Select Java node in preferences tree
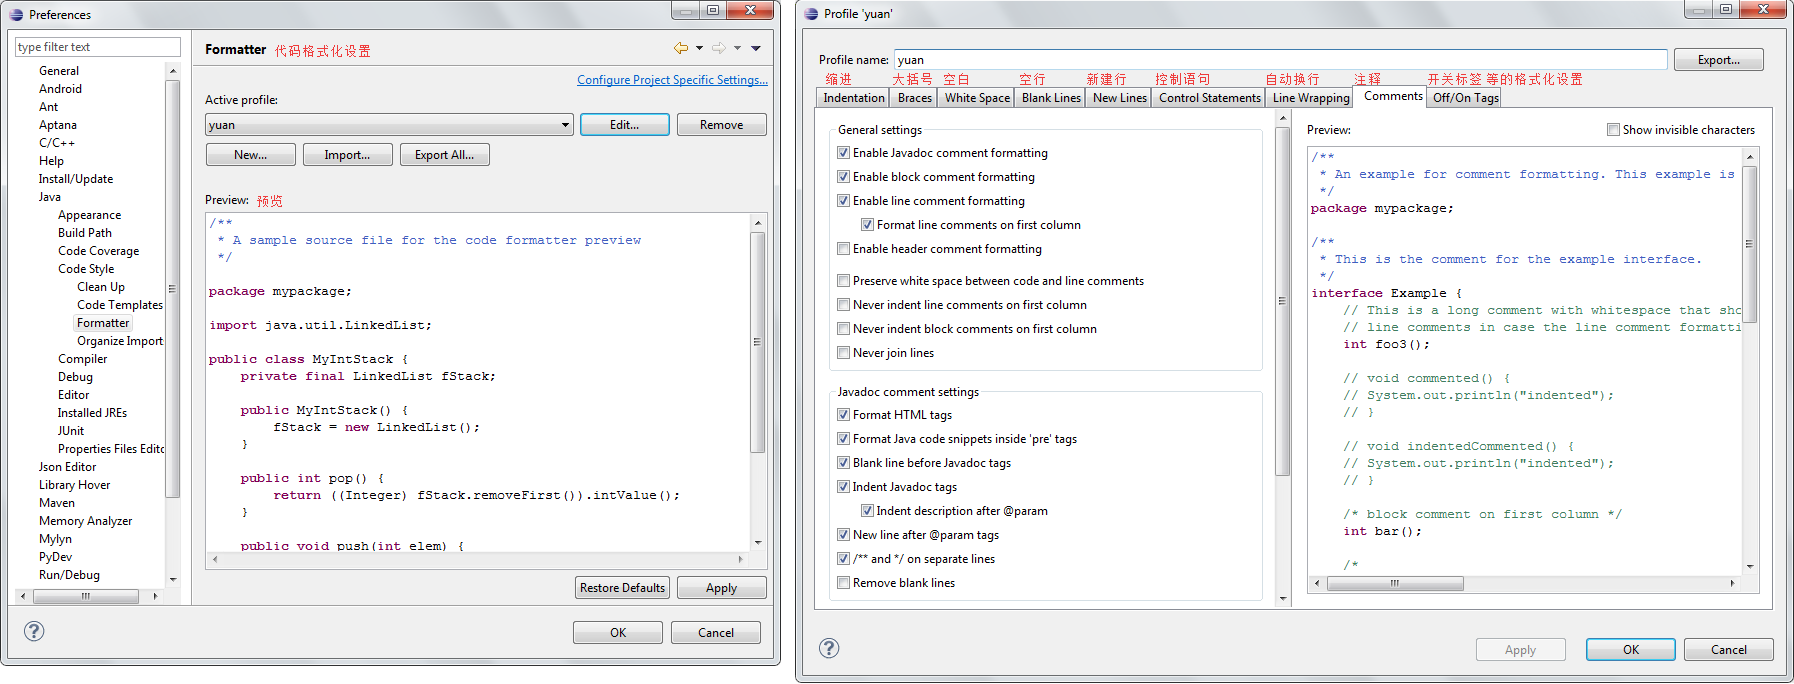This screenshot has height=684, width=1794. pos(50,197)
